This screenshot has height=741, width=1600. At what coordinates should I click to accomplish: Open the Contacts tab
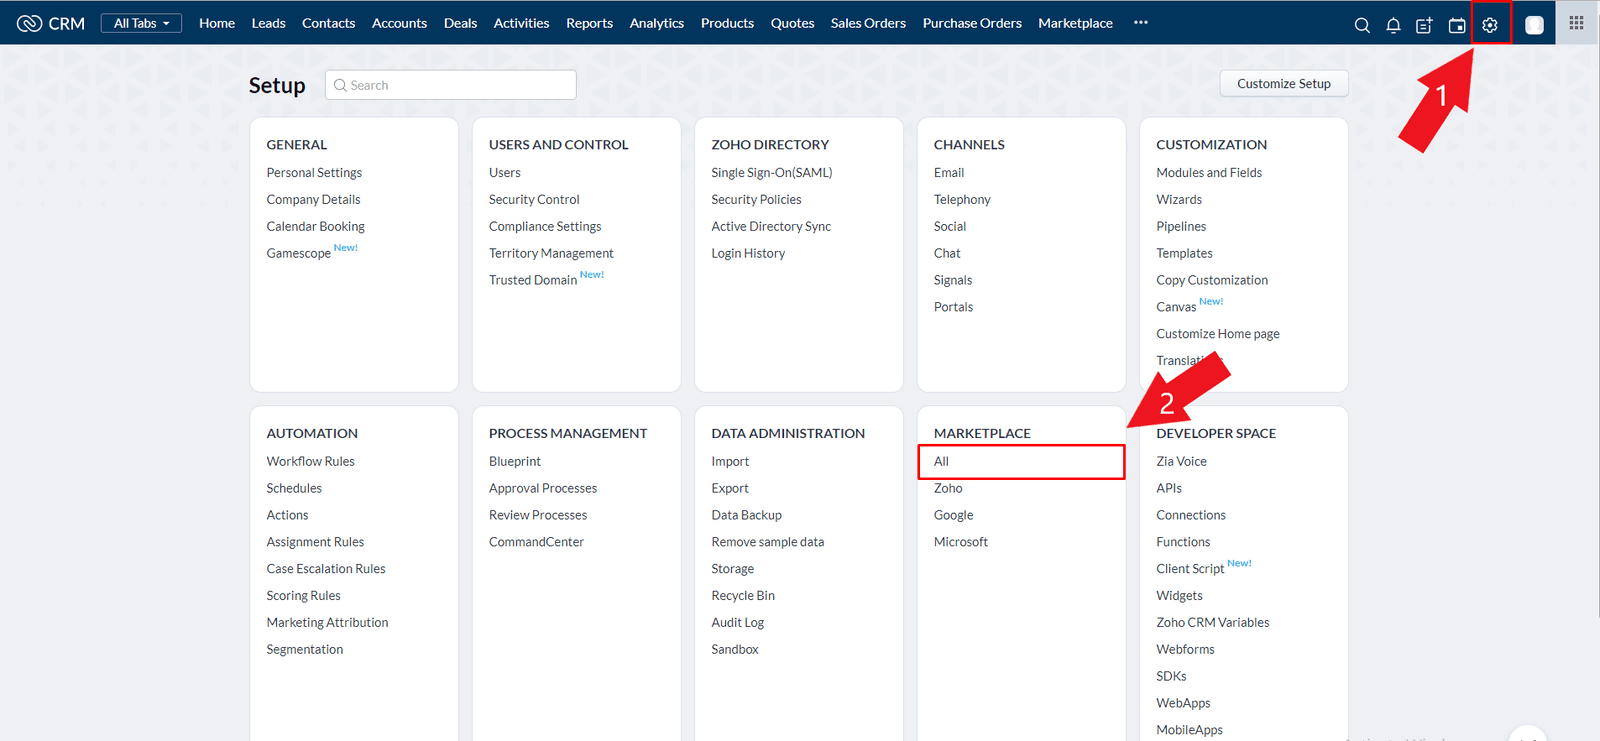coord(328,23)
